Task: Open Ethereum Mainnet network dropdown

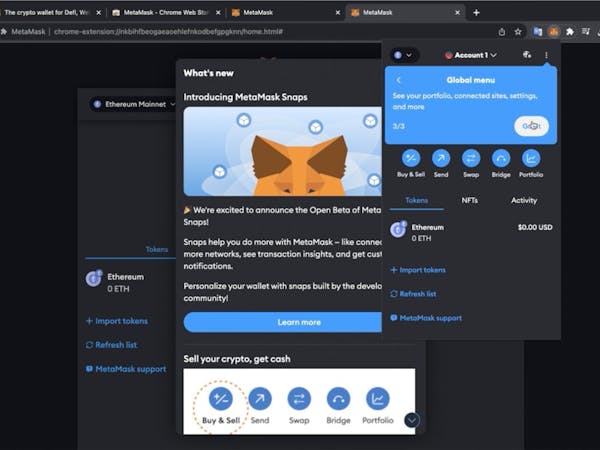Action: 134,104
